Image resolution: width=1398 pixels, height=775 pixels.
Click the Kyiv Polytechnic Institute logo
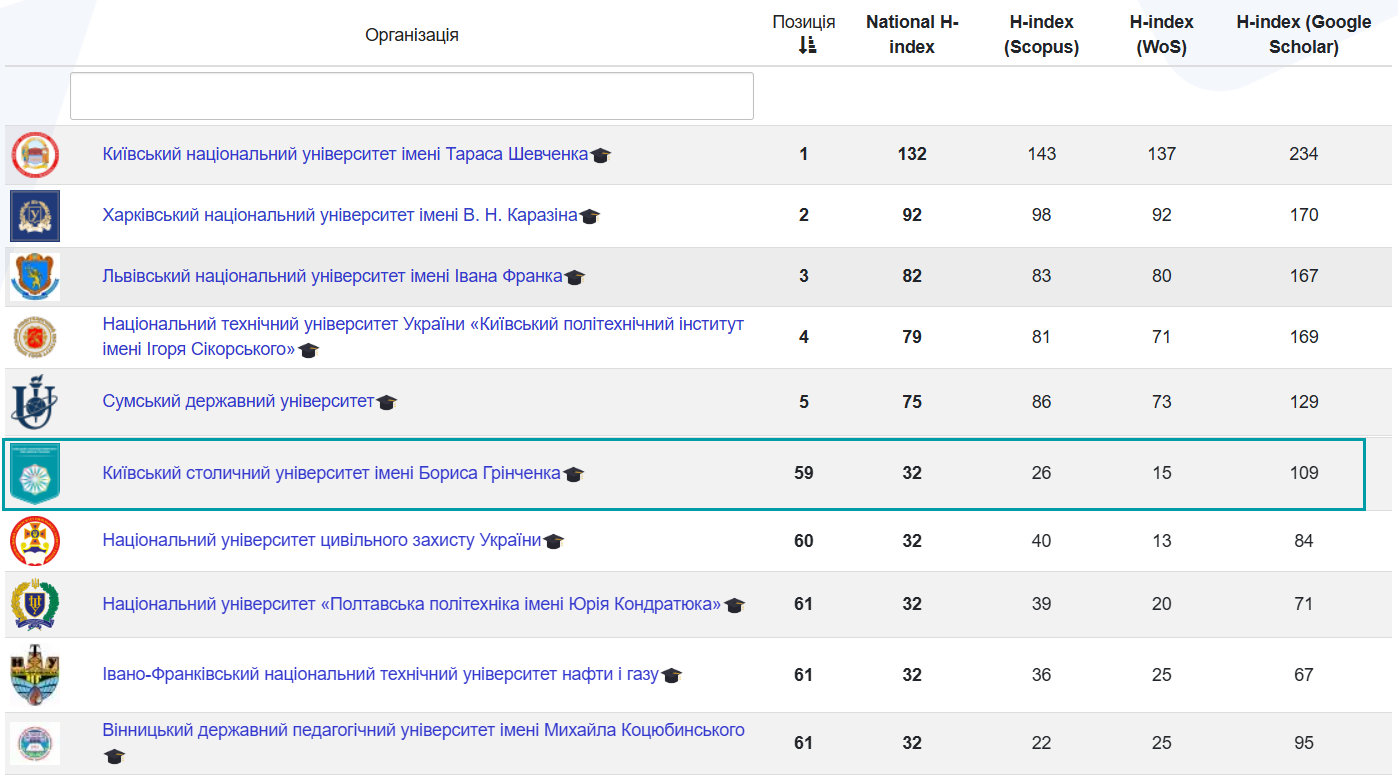point(35,337)
